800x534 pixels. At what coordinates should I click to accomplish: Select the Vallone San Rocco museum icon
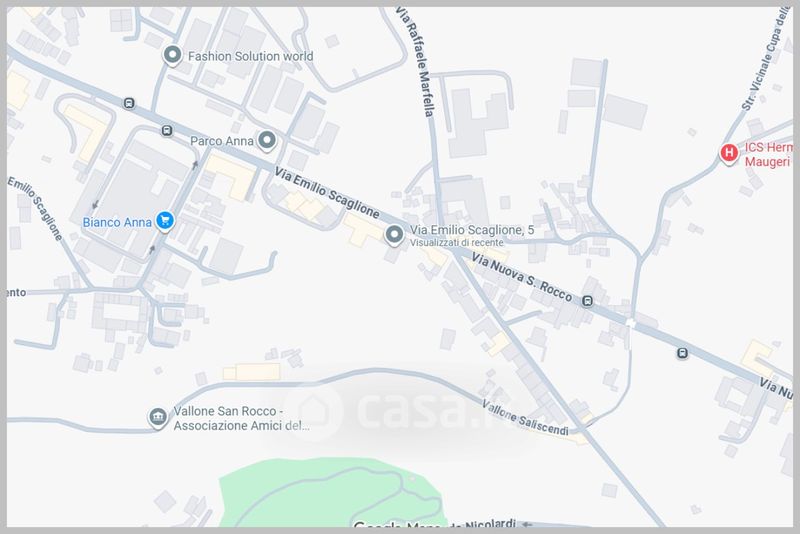coord(158,418)
